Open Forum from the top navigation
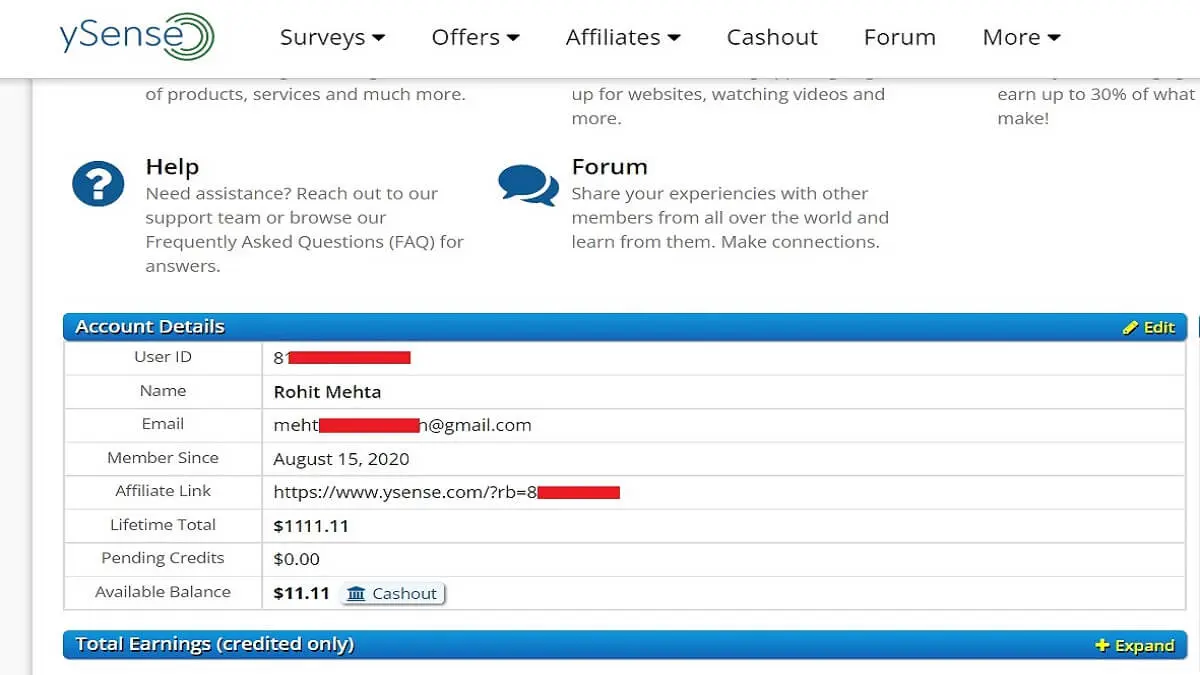1200x675 pixels. click(x=899, y=38)
